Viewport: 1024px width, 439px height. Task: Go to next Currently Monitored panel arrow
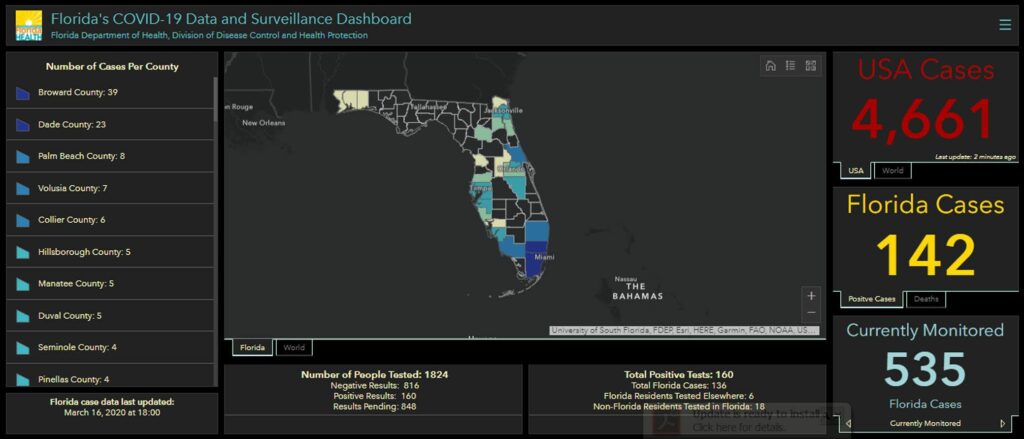[x=1003, y=424]
